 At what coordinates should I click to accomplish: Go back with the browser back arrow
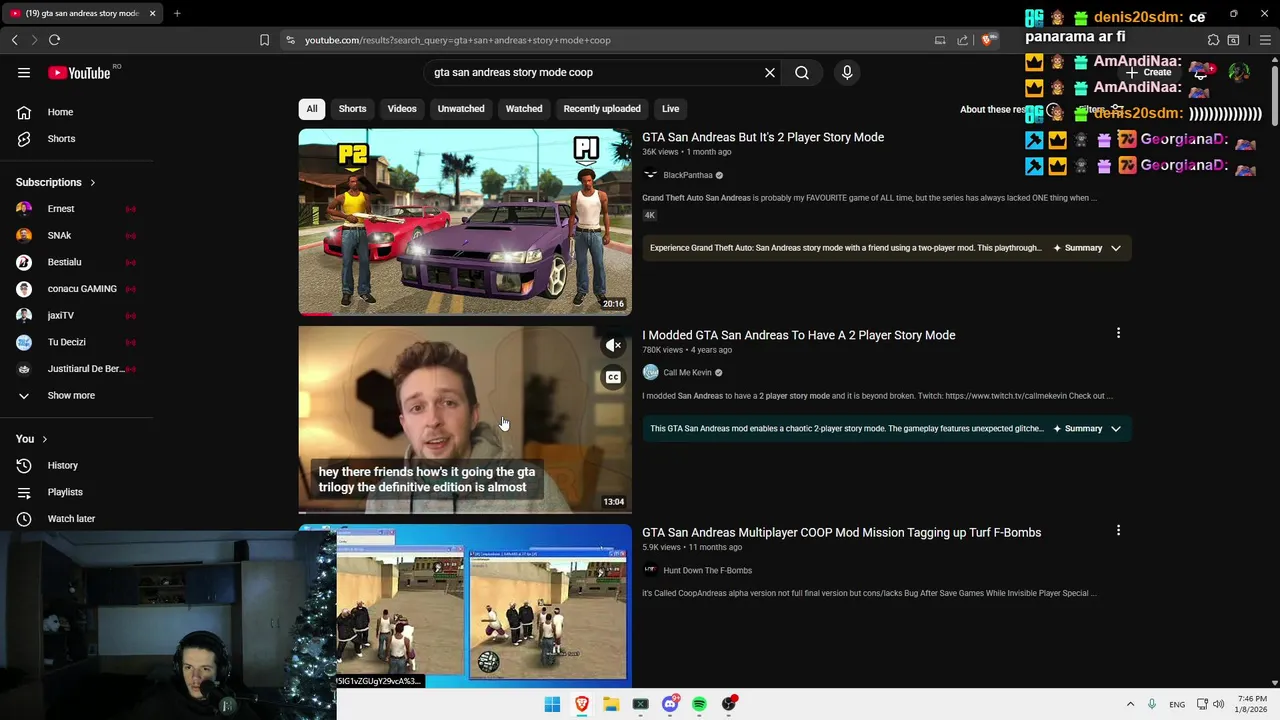[x=14, y=40]
